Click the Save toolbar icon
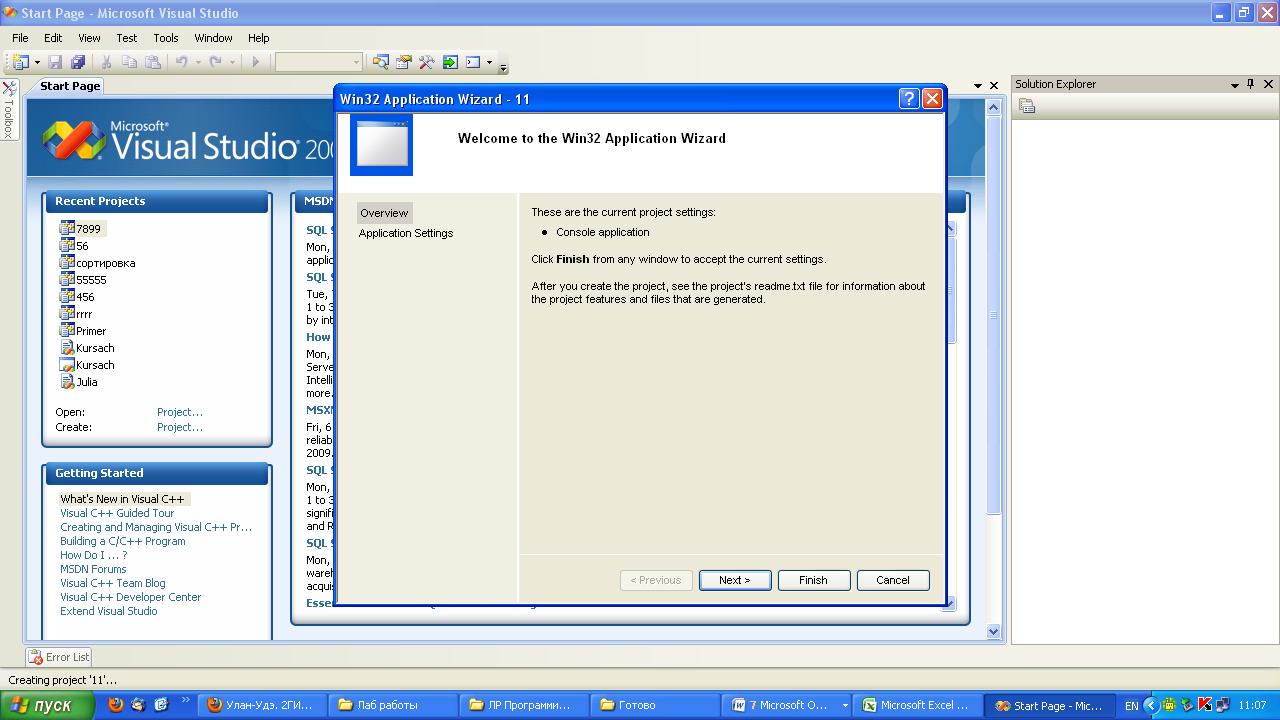Image resolution: width=1280 pixels, height=720 pixels. tap(56, 62)
